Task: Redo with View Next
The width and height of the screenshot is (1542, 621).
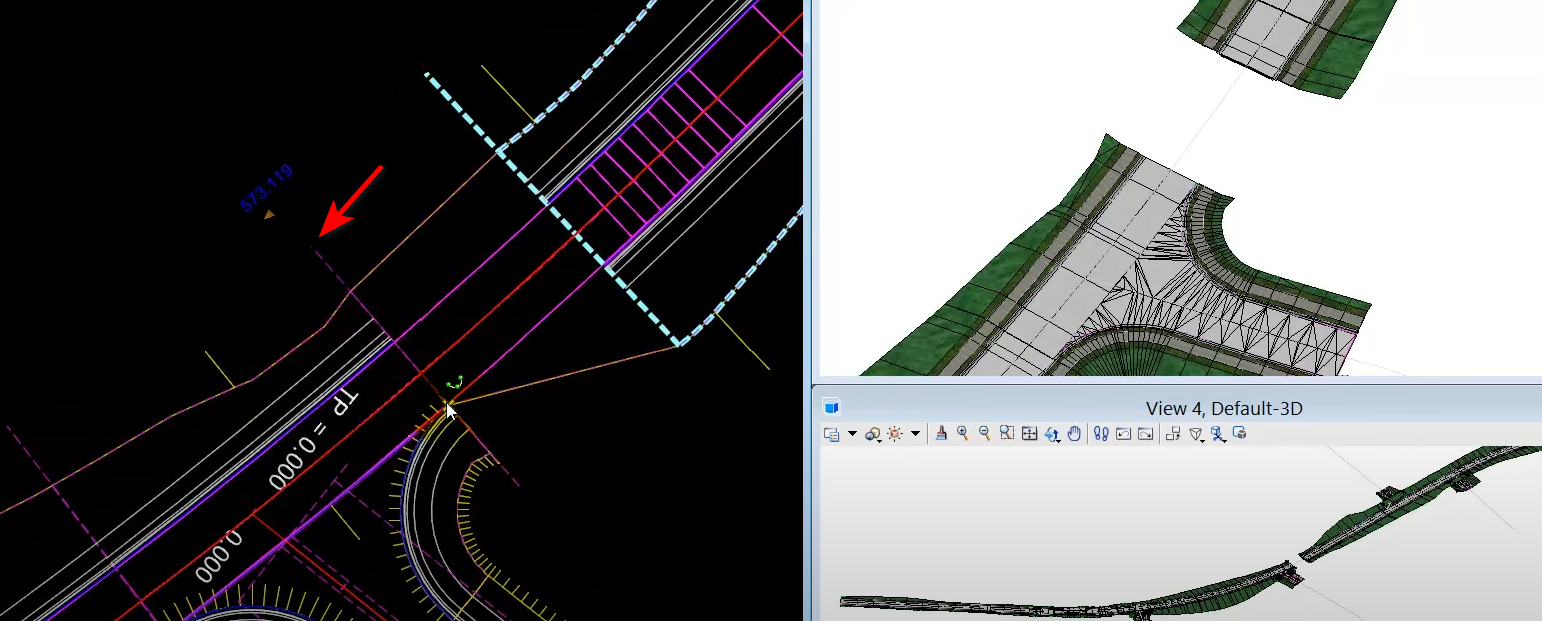Action: (1146, 434)
